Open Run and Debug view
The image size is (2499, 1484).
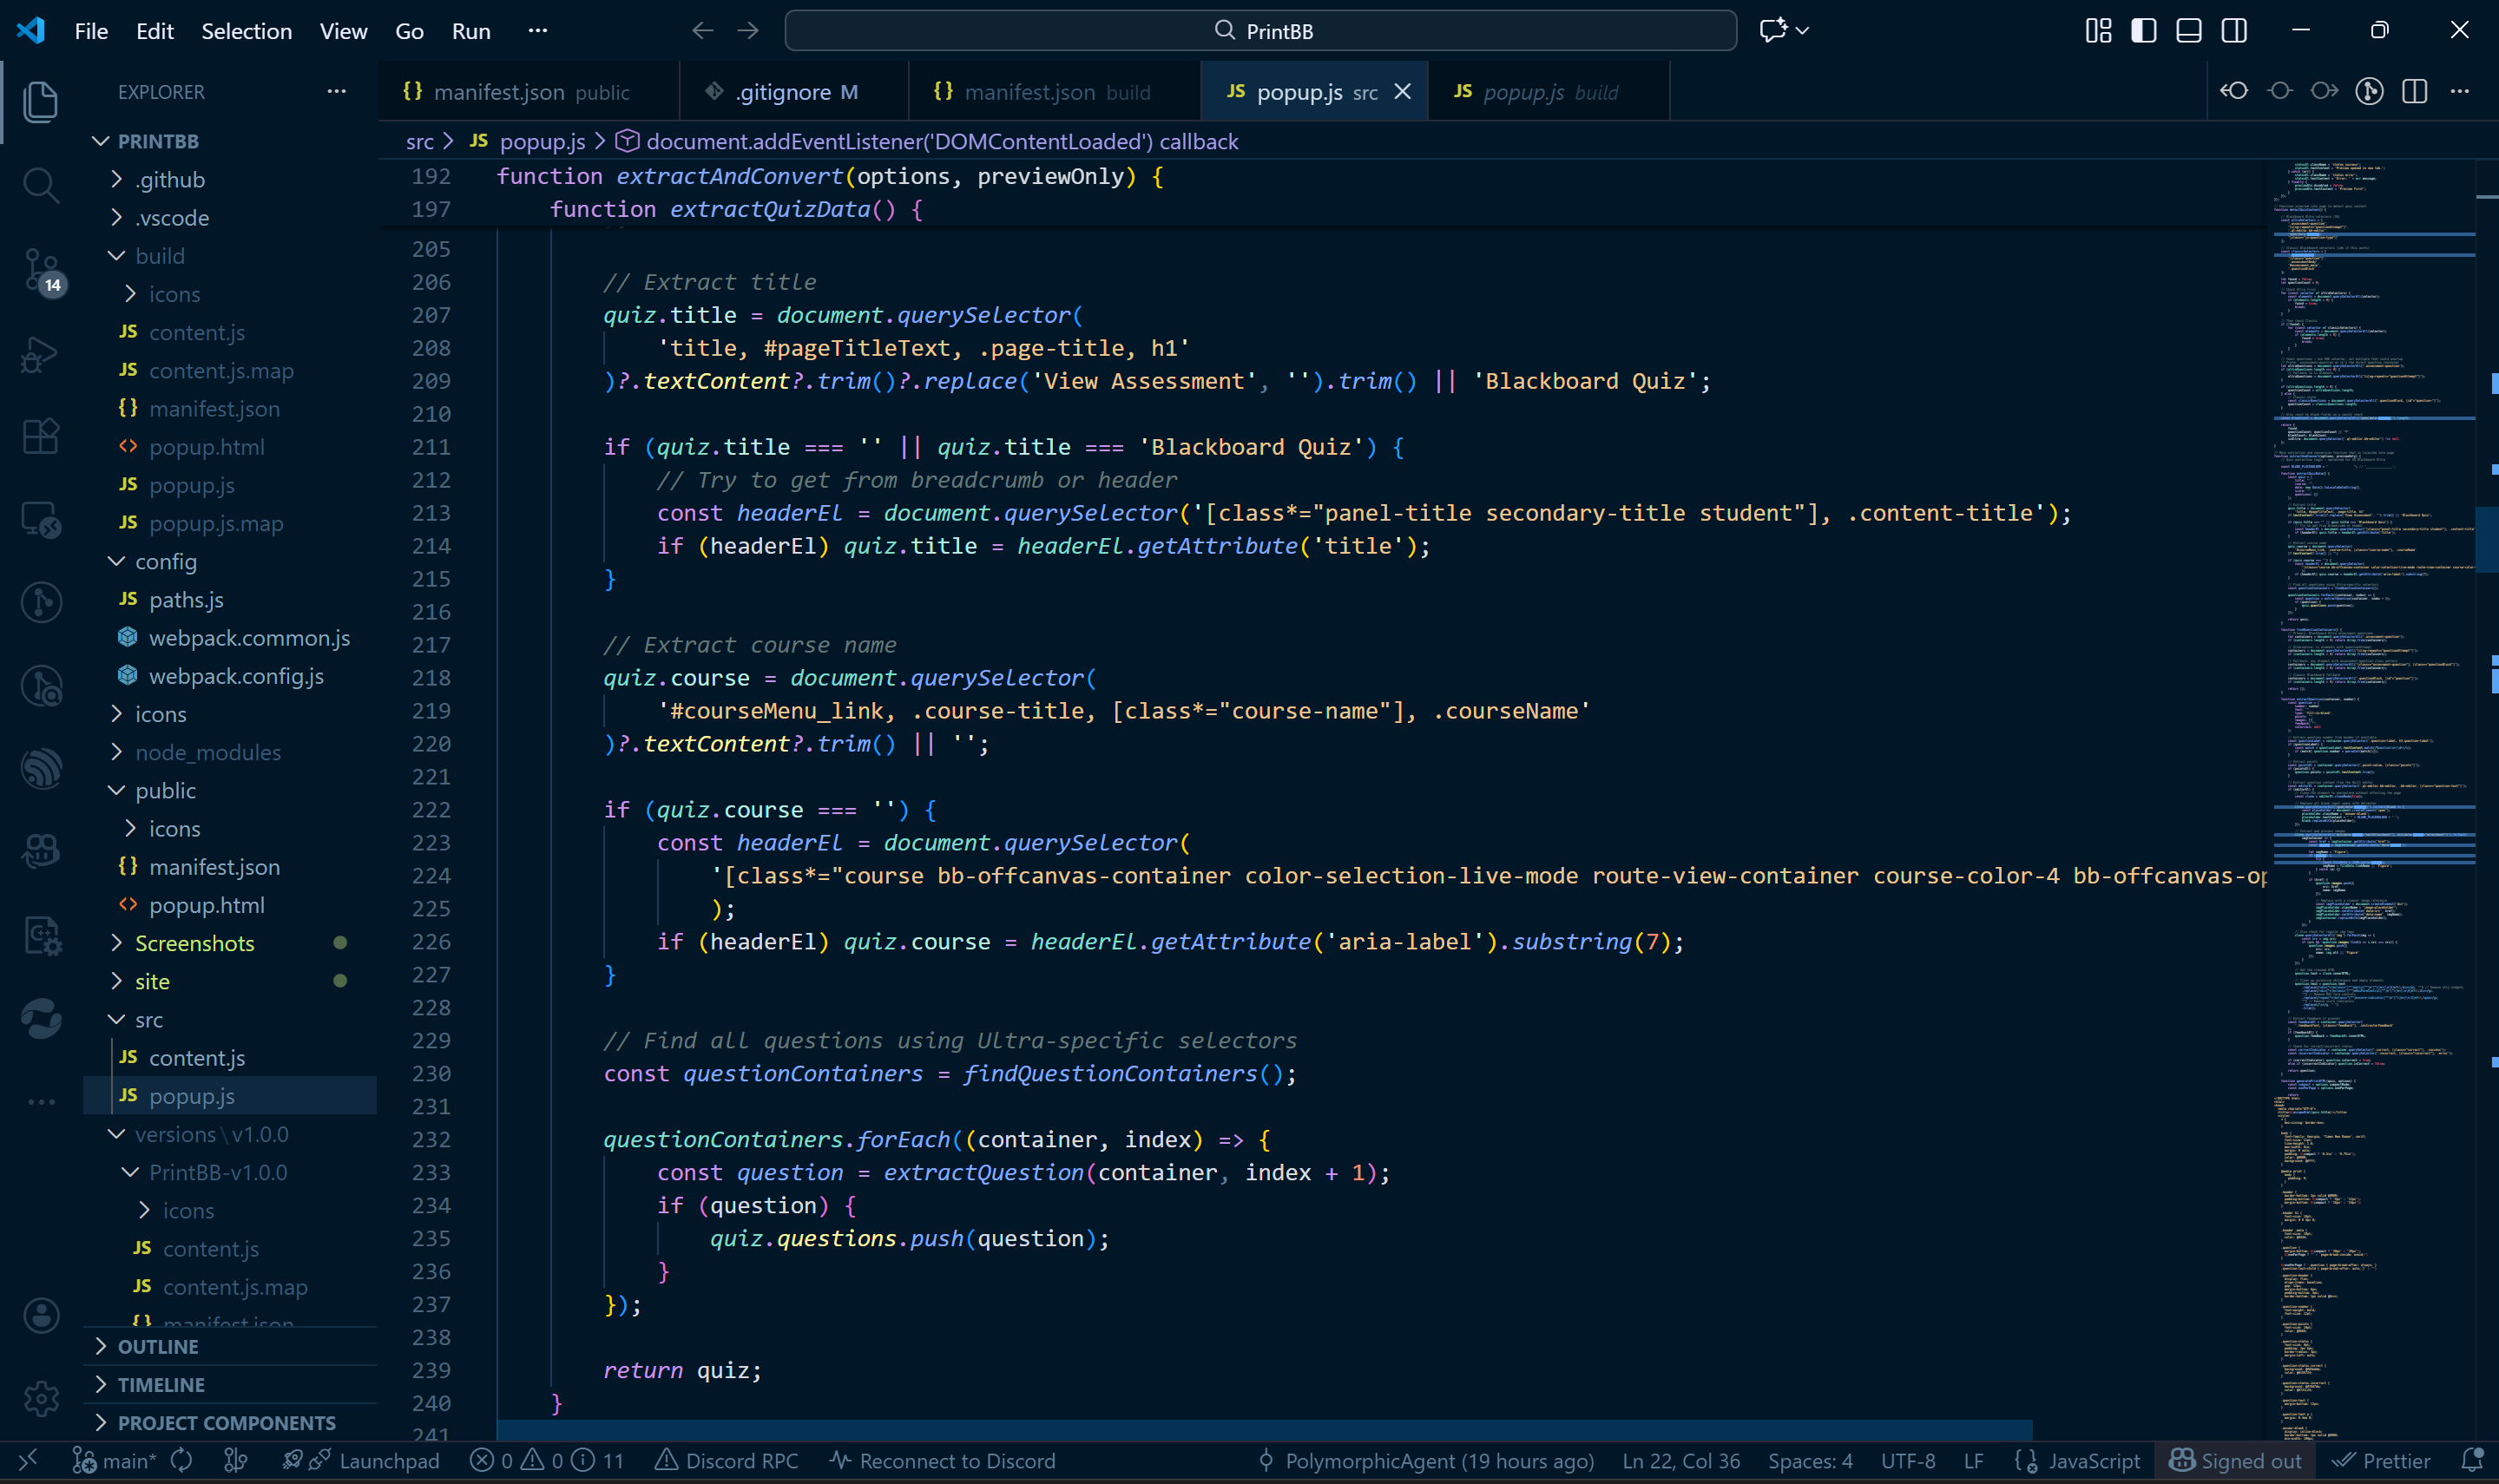tap(40, 354)
